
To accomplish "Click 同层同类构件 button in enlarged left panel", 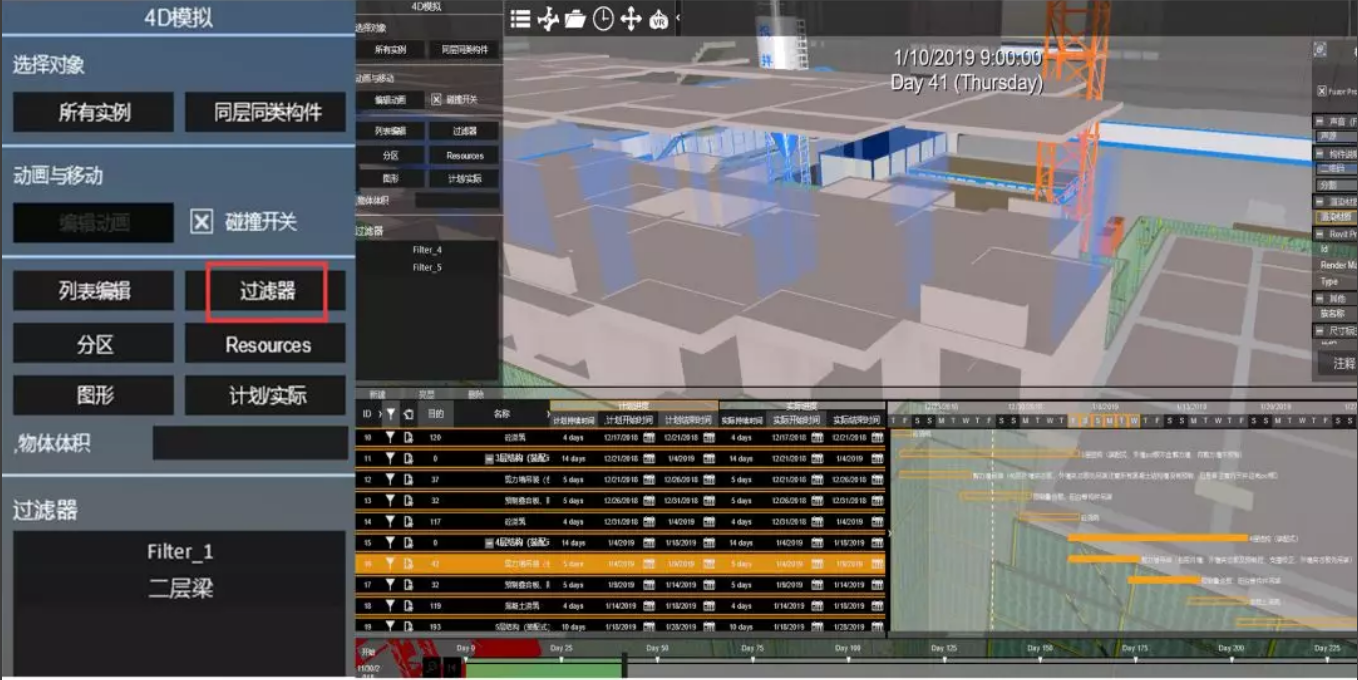I will tap(267, 112).
